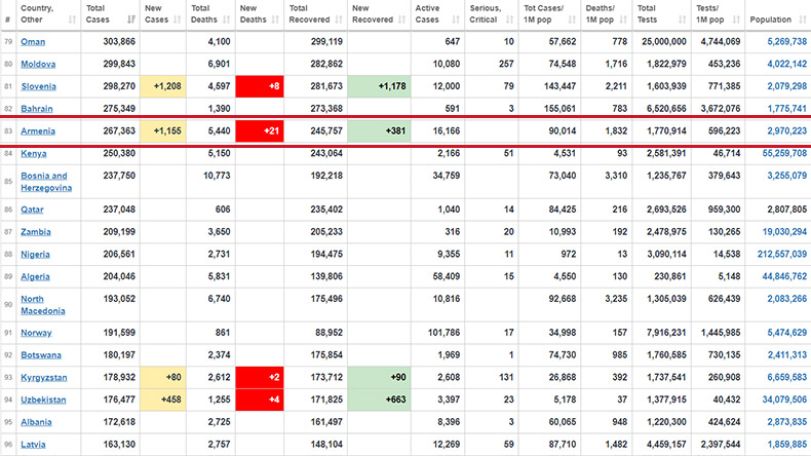Open the Bahrain country link
The image size is (811, 456).
37,109
